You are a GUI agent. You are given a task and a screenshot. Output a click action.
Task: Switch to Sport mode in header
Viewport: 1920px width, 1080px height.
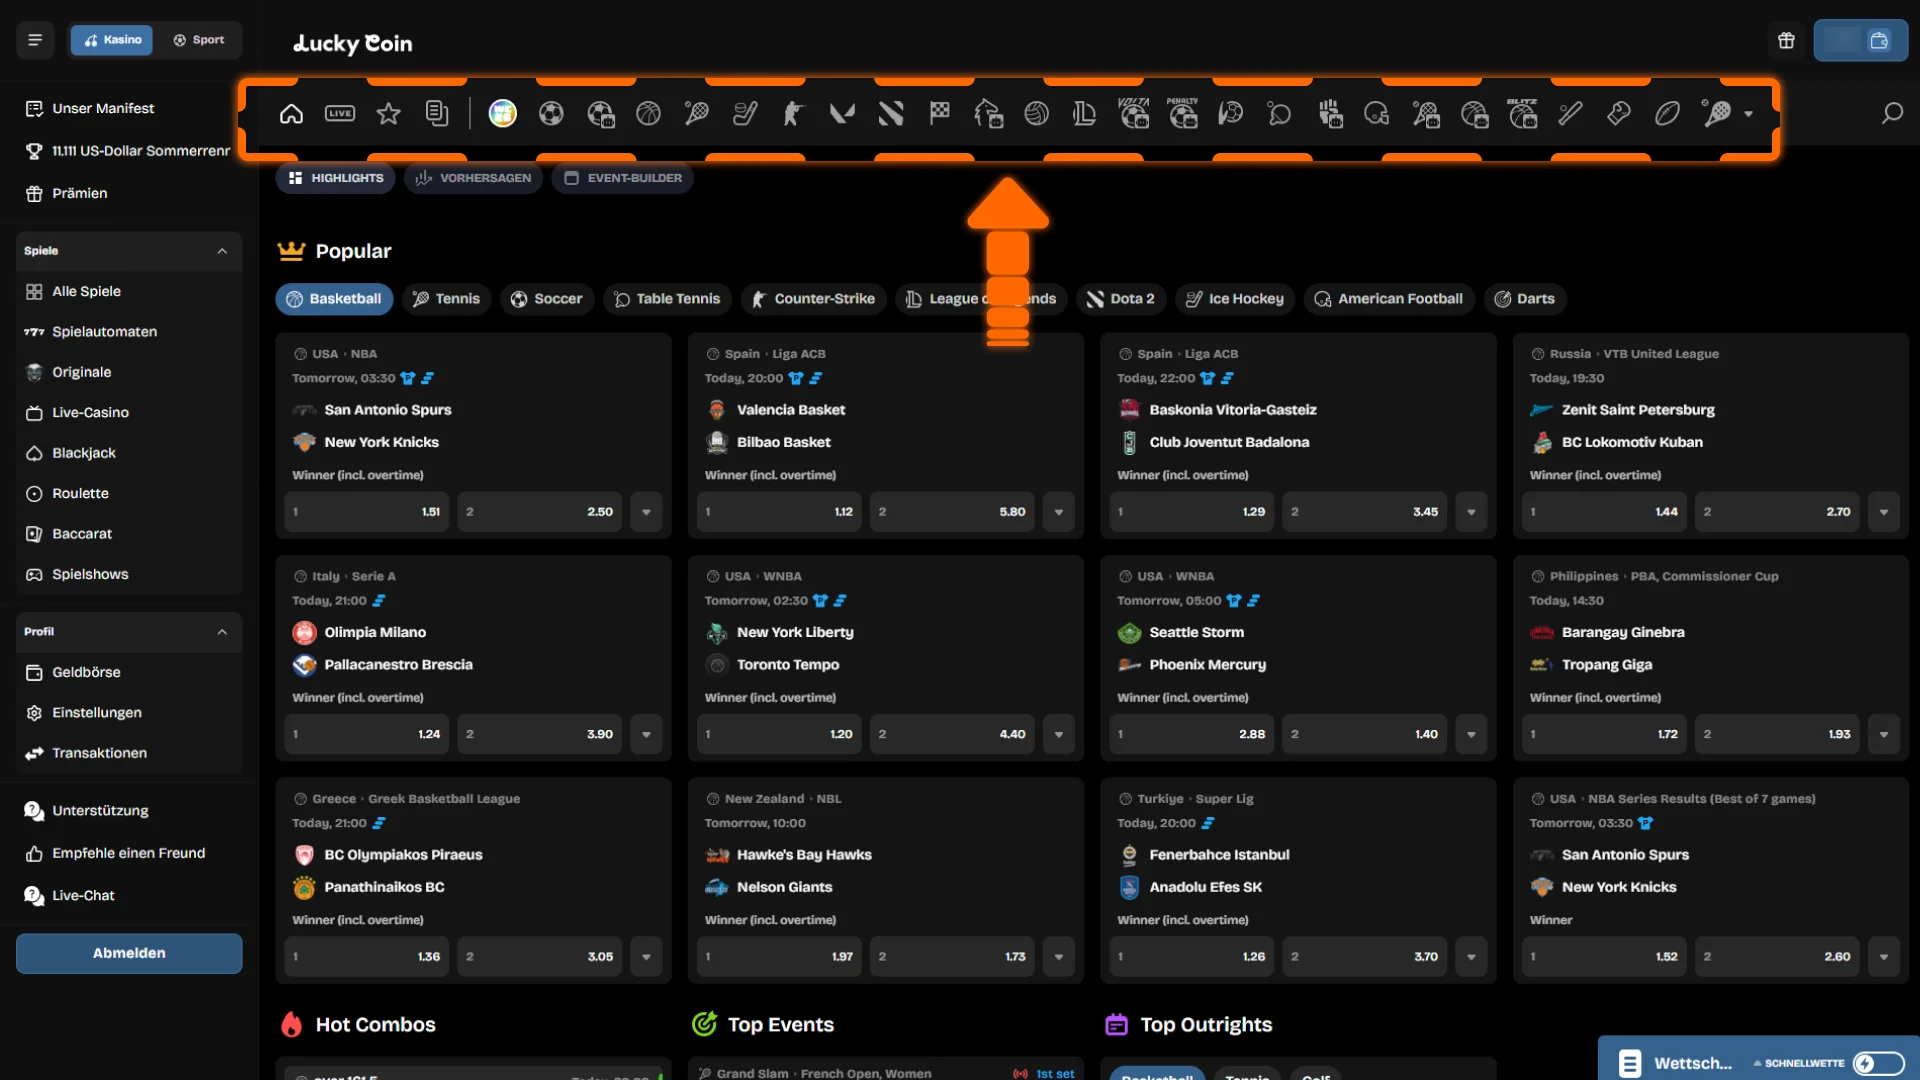(x=199, y=40)
